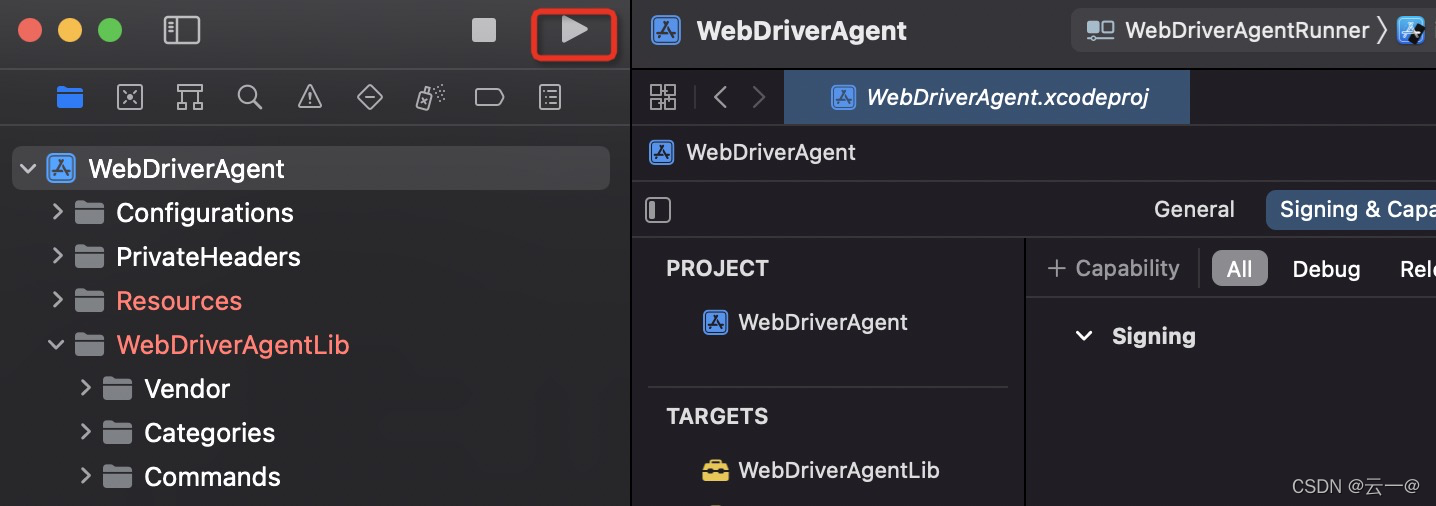
Task: Show All configurations filter
Action: coord(1239,269)
